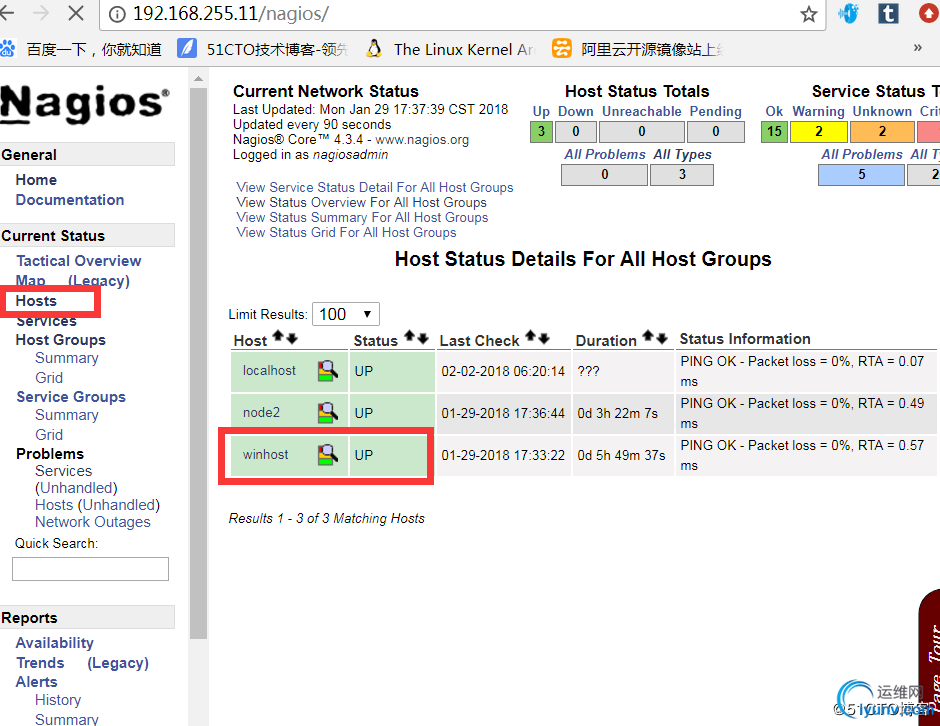This screenshot has width=940, height=726.
Task: Open Host Groups in sidebar
Action: pos(61,340)
